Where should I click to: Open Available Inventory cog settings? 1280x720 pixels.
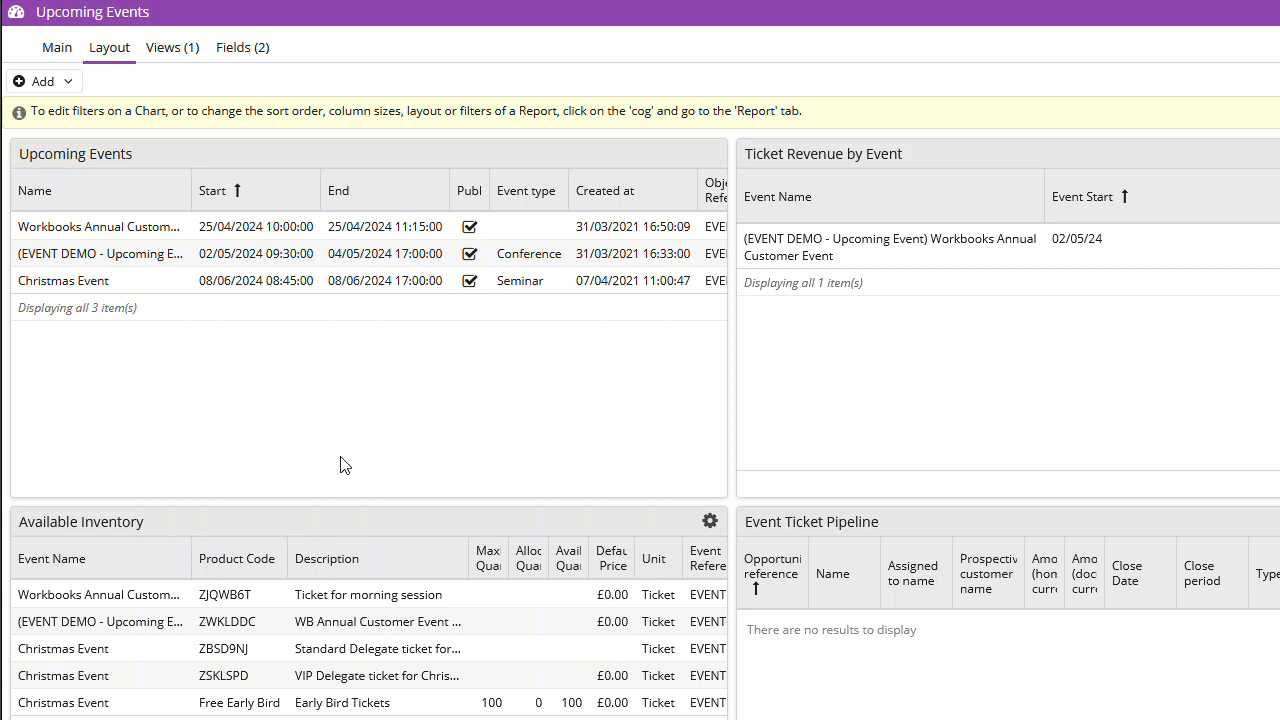tap(710, 521)
